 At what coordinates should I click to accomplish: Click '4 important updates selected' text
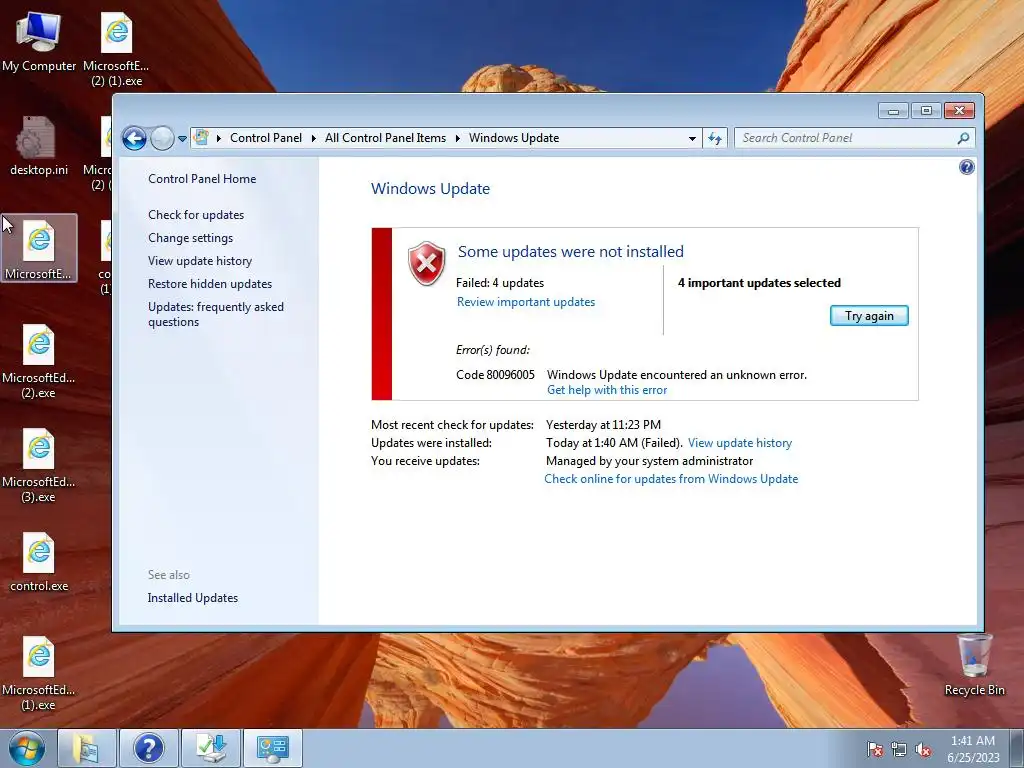759,283
